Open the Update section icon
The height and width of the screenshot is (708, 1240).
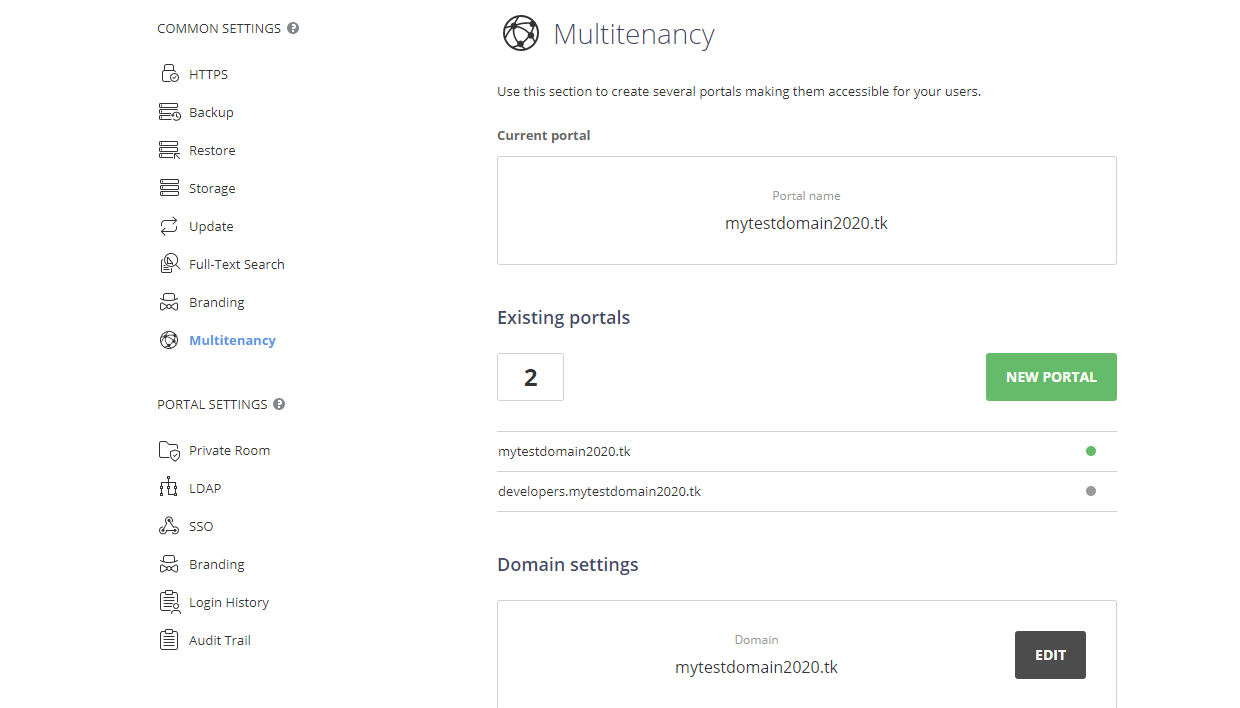[168, 225]
